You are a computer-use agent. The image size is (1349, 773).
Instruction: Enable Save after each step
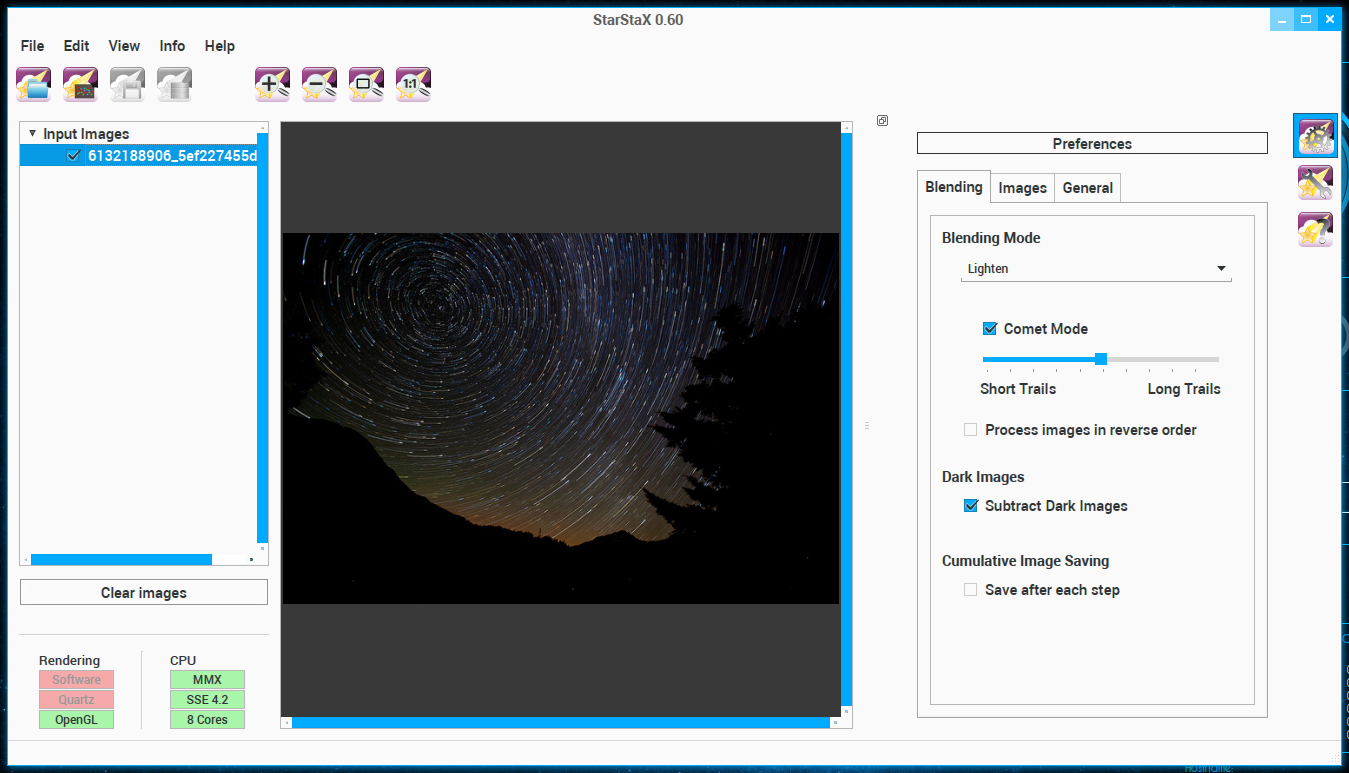point(970,590)
